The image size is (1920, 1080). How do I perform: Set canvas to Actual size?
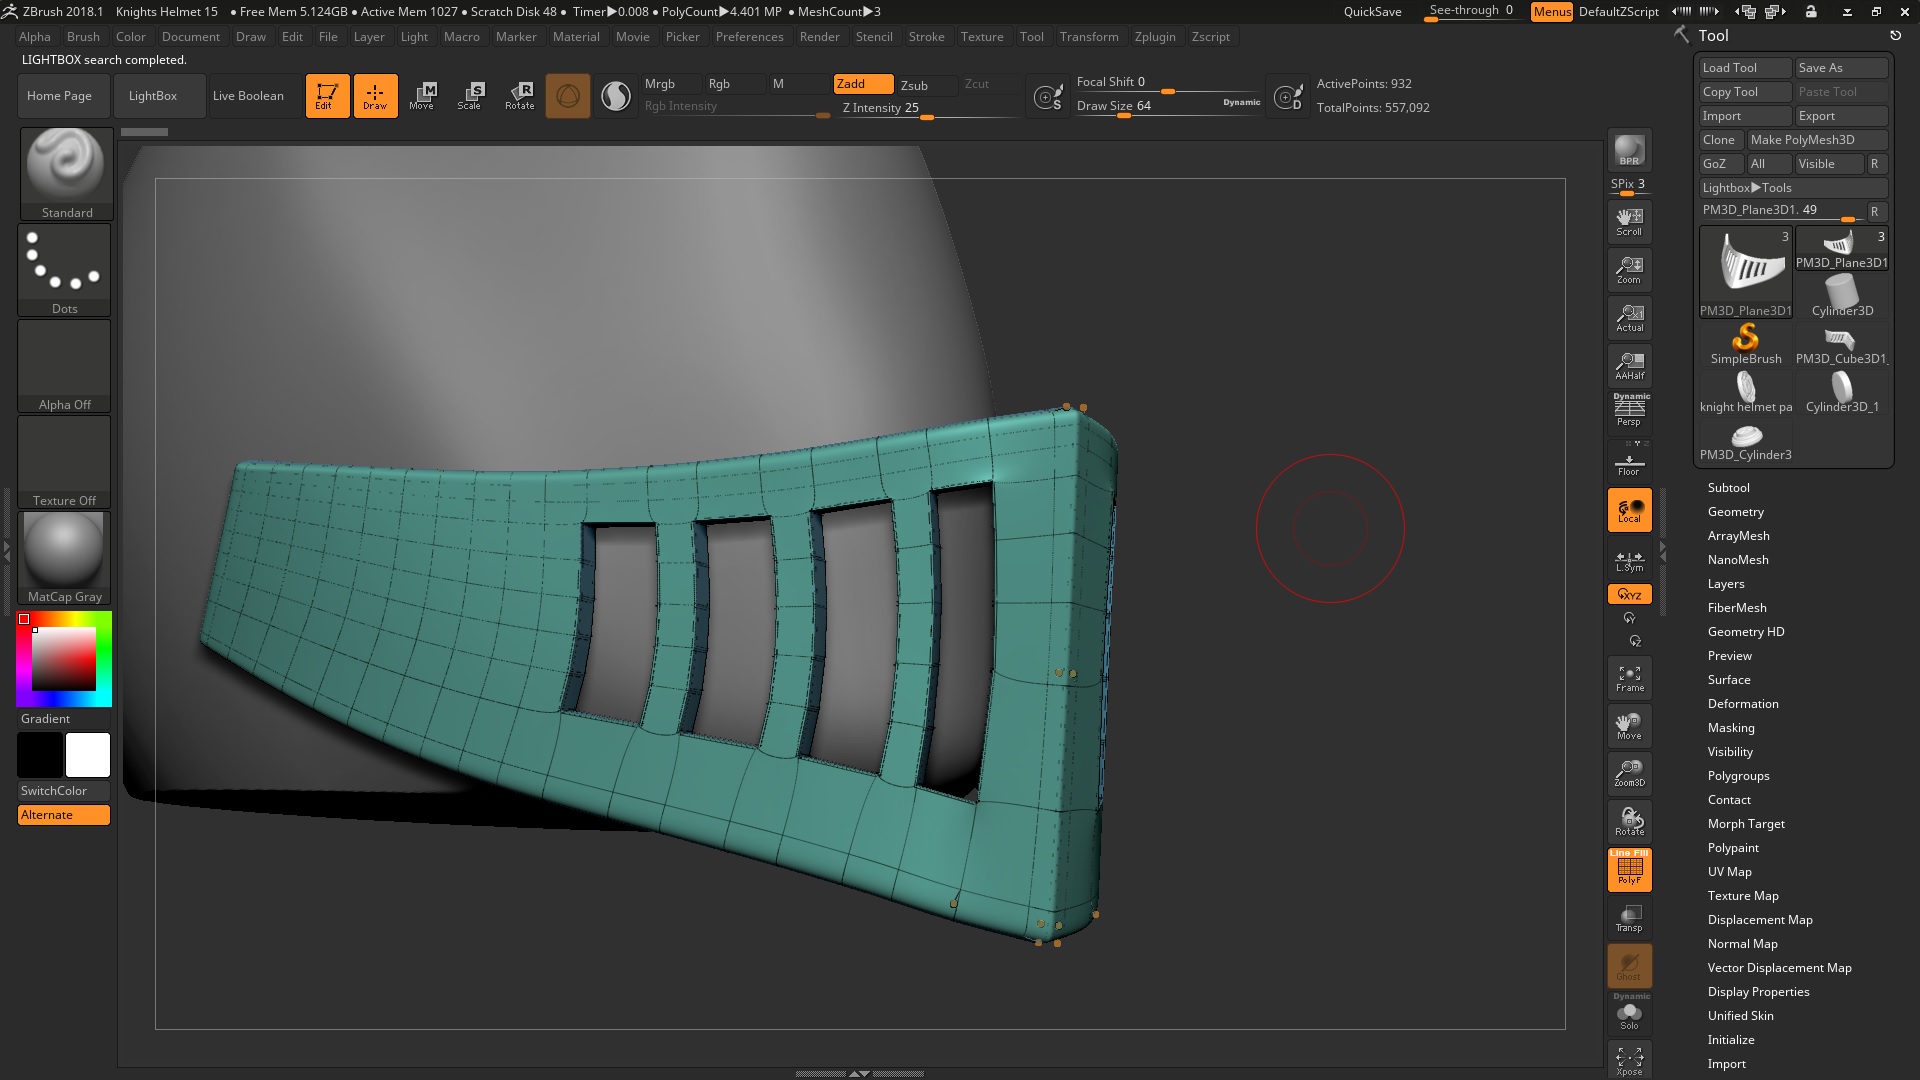pyautogui.click(x=1629, y=318)
